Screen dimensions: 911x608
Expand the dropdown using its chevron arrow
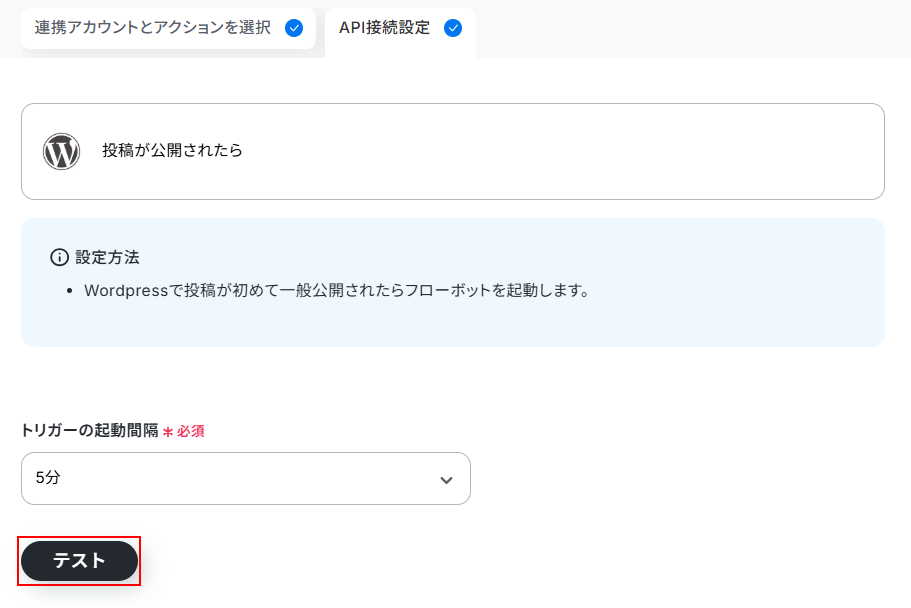(x=446, y=479)
